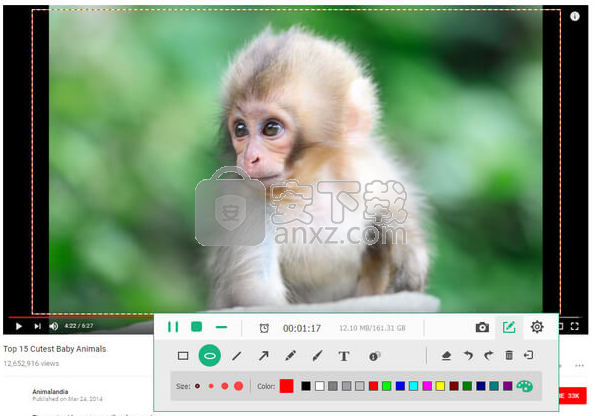Open the custom color palette picker
The width and height of the screenshot is (606, 416).
tap(524, 386)
